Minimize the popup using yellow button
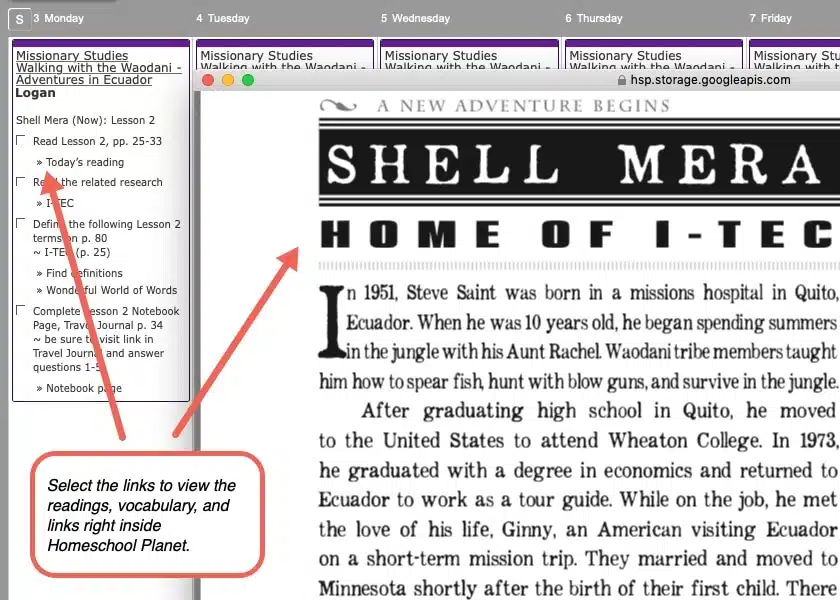Image resolution: width=840 pixels, height=600 pixels. (228, 80)
